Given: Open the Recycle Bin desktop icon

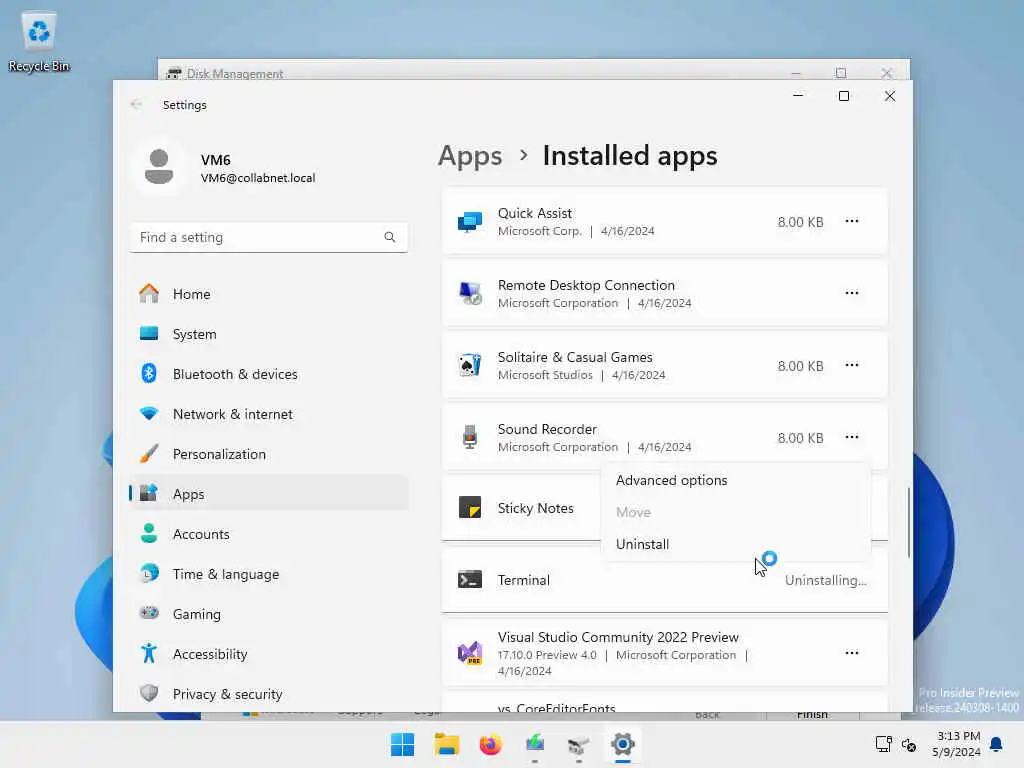Looking at the screenshot, I should point(39,40).
